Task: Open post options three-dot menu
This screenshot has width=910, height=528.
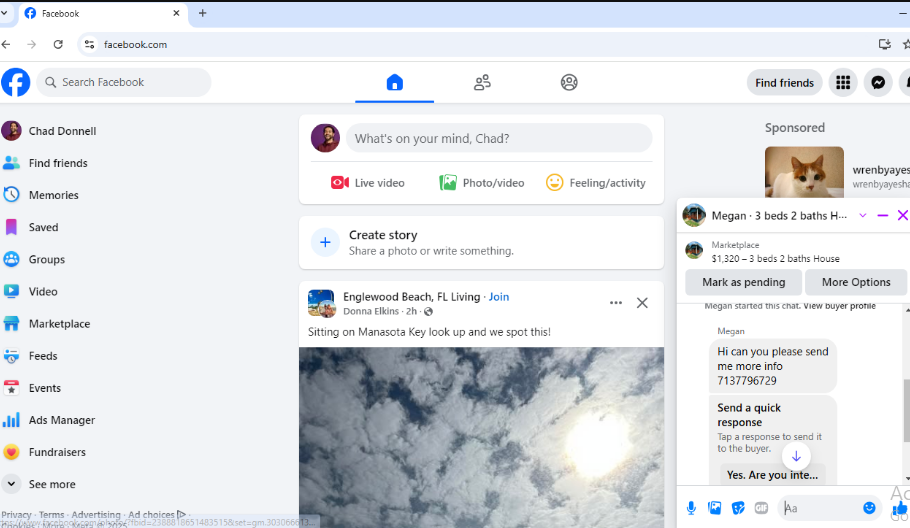Action: coord(616,303)
